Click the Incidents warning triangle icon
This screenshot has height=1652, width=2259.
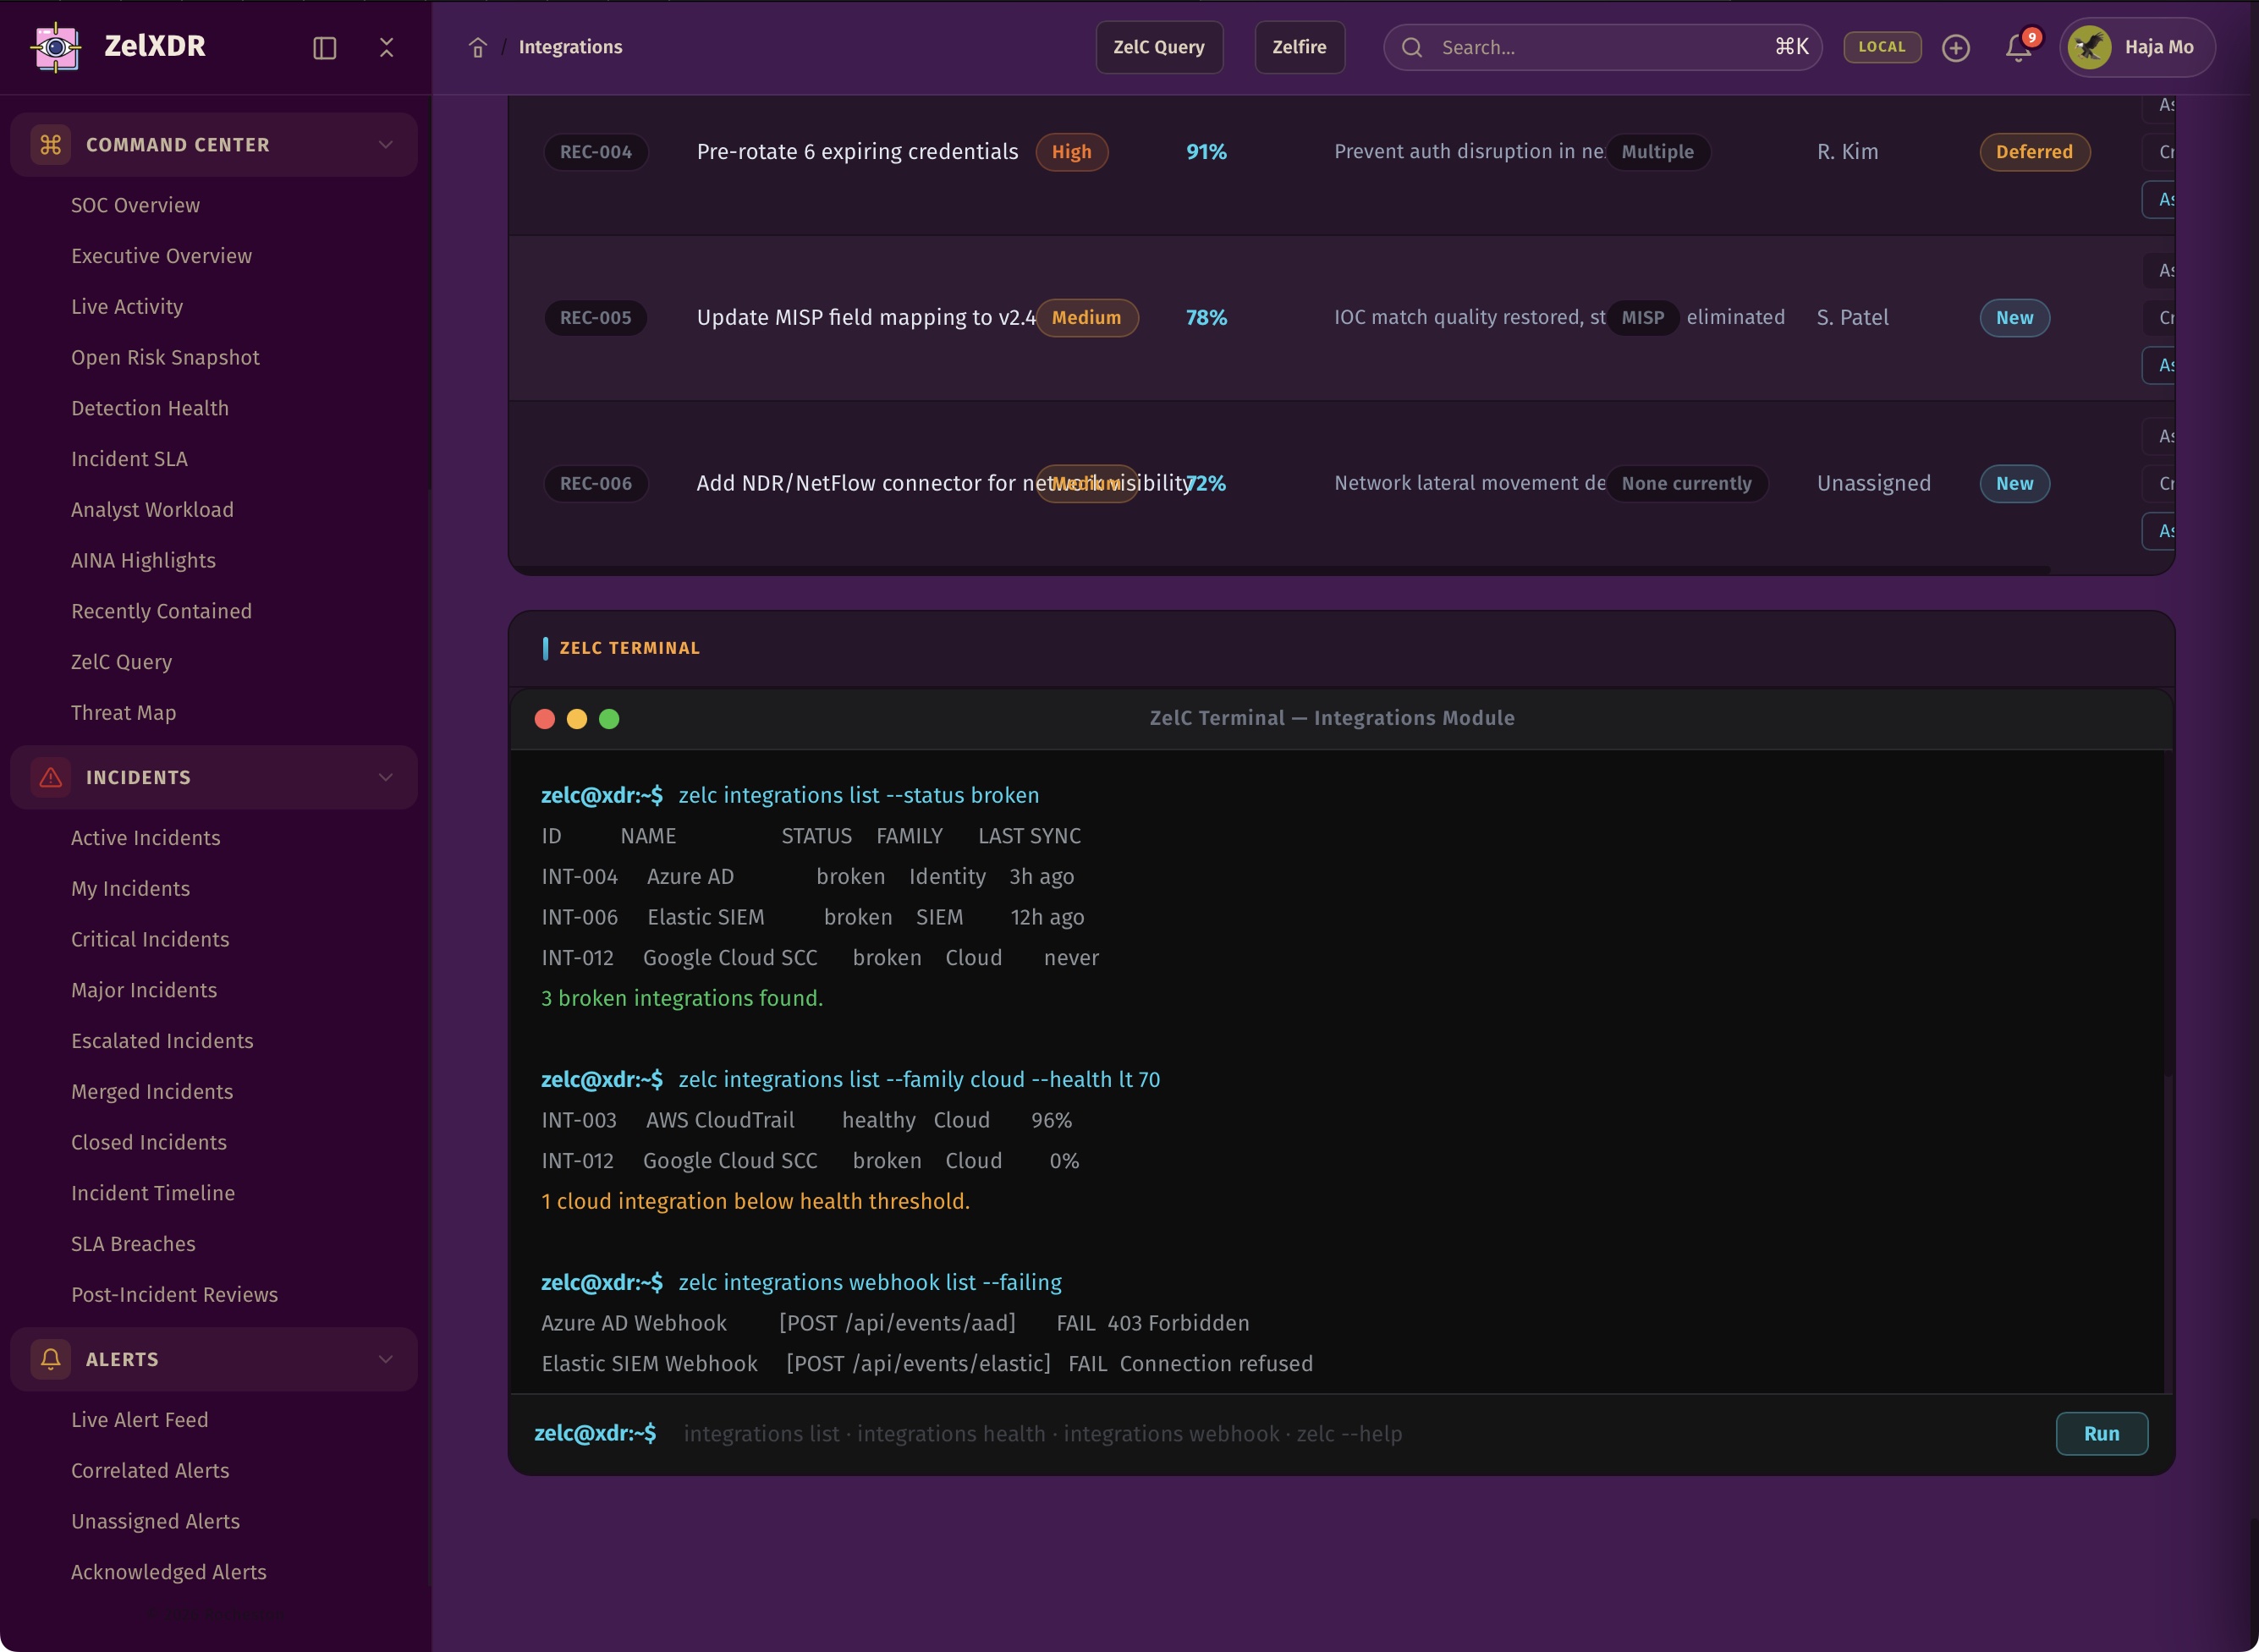[51, 777]
